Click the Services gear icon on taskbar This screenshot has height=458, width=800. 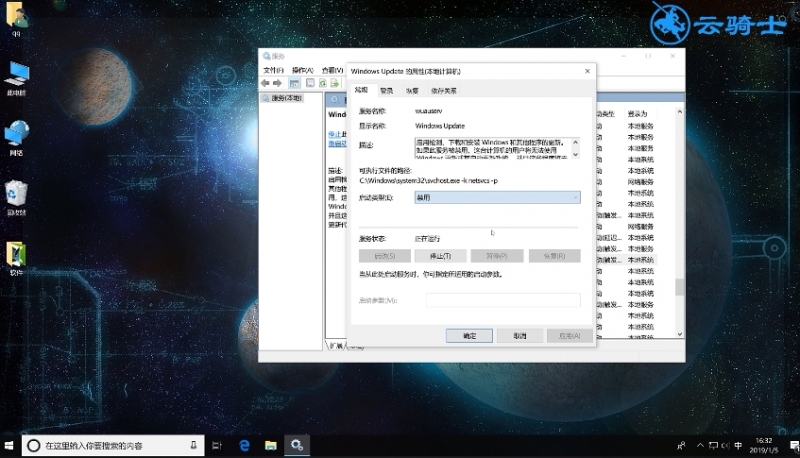coord(297,446)
